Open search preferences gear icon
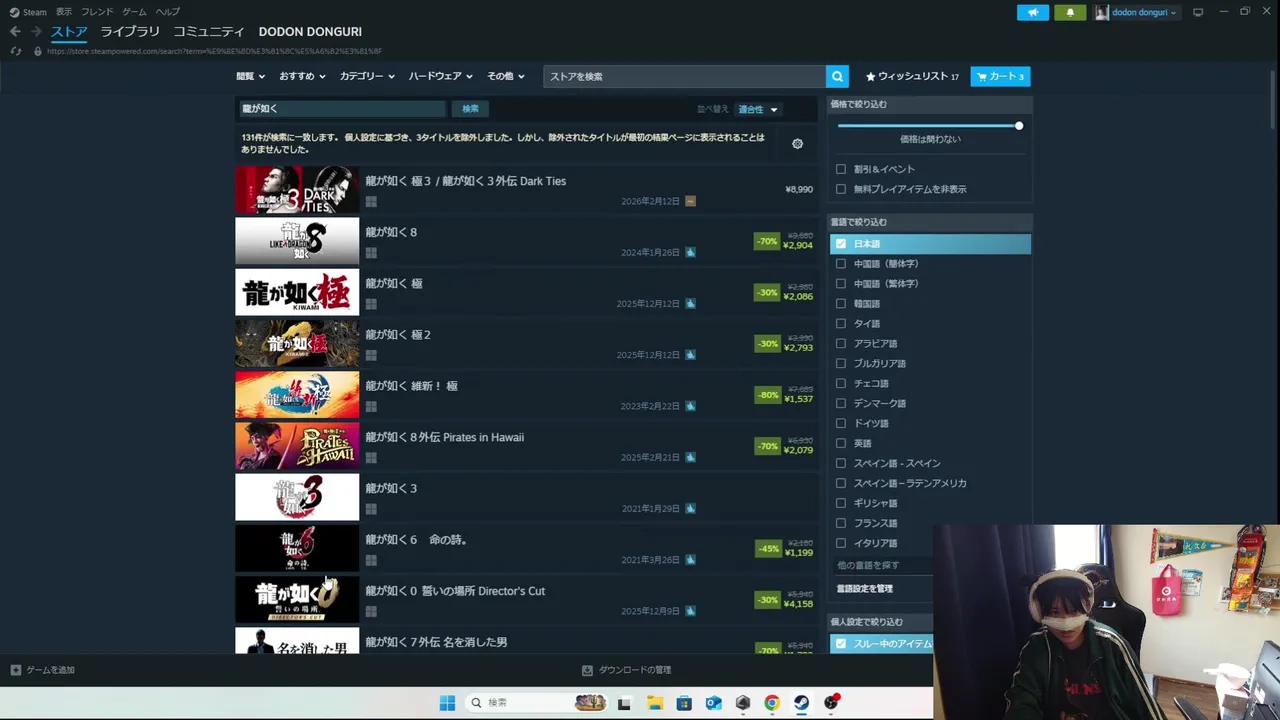The width and height of the screenshot is (1280, 720). tap(797, 144)
